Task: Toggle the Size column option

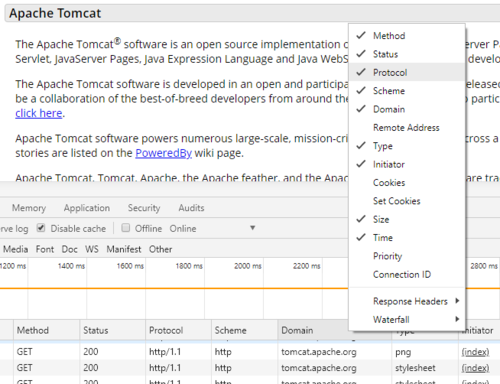Action: tap(407, 219)
